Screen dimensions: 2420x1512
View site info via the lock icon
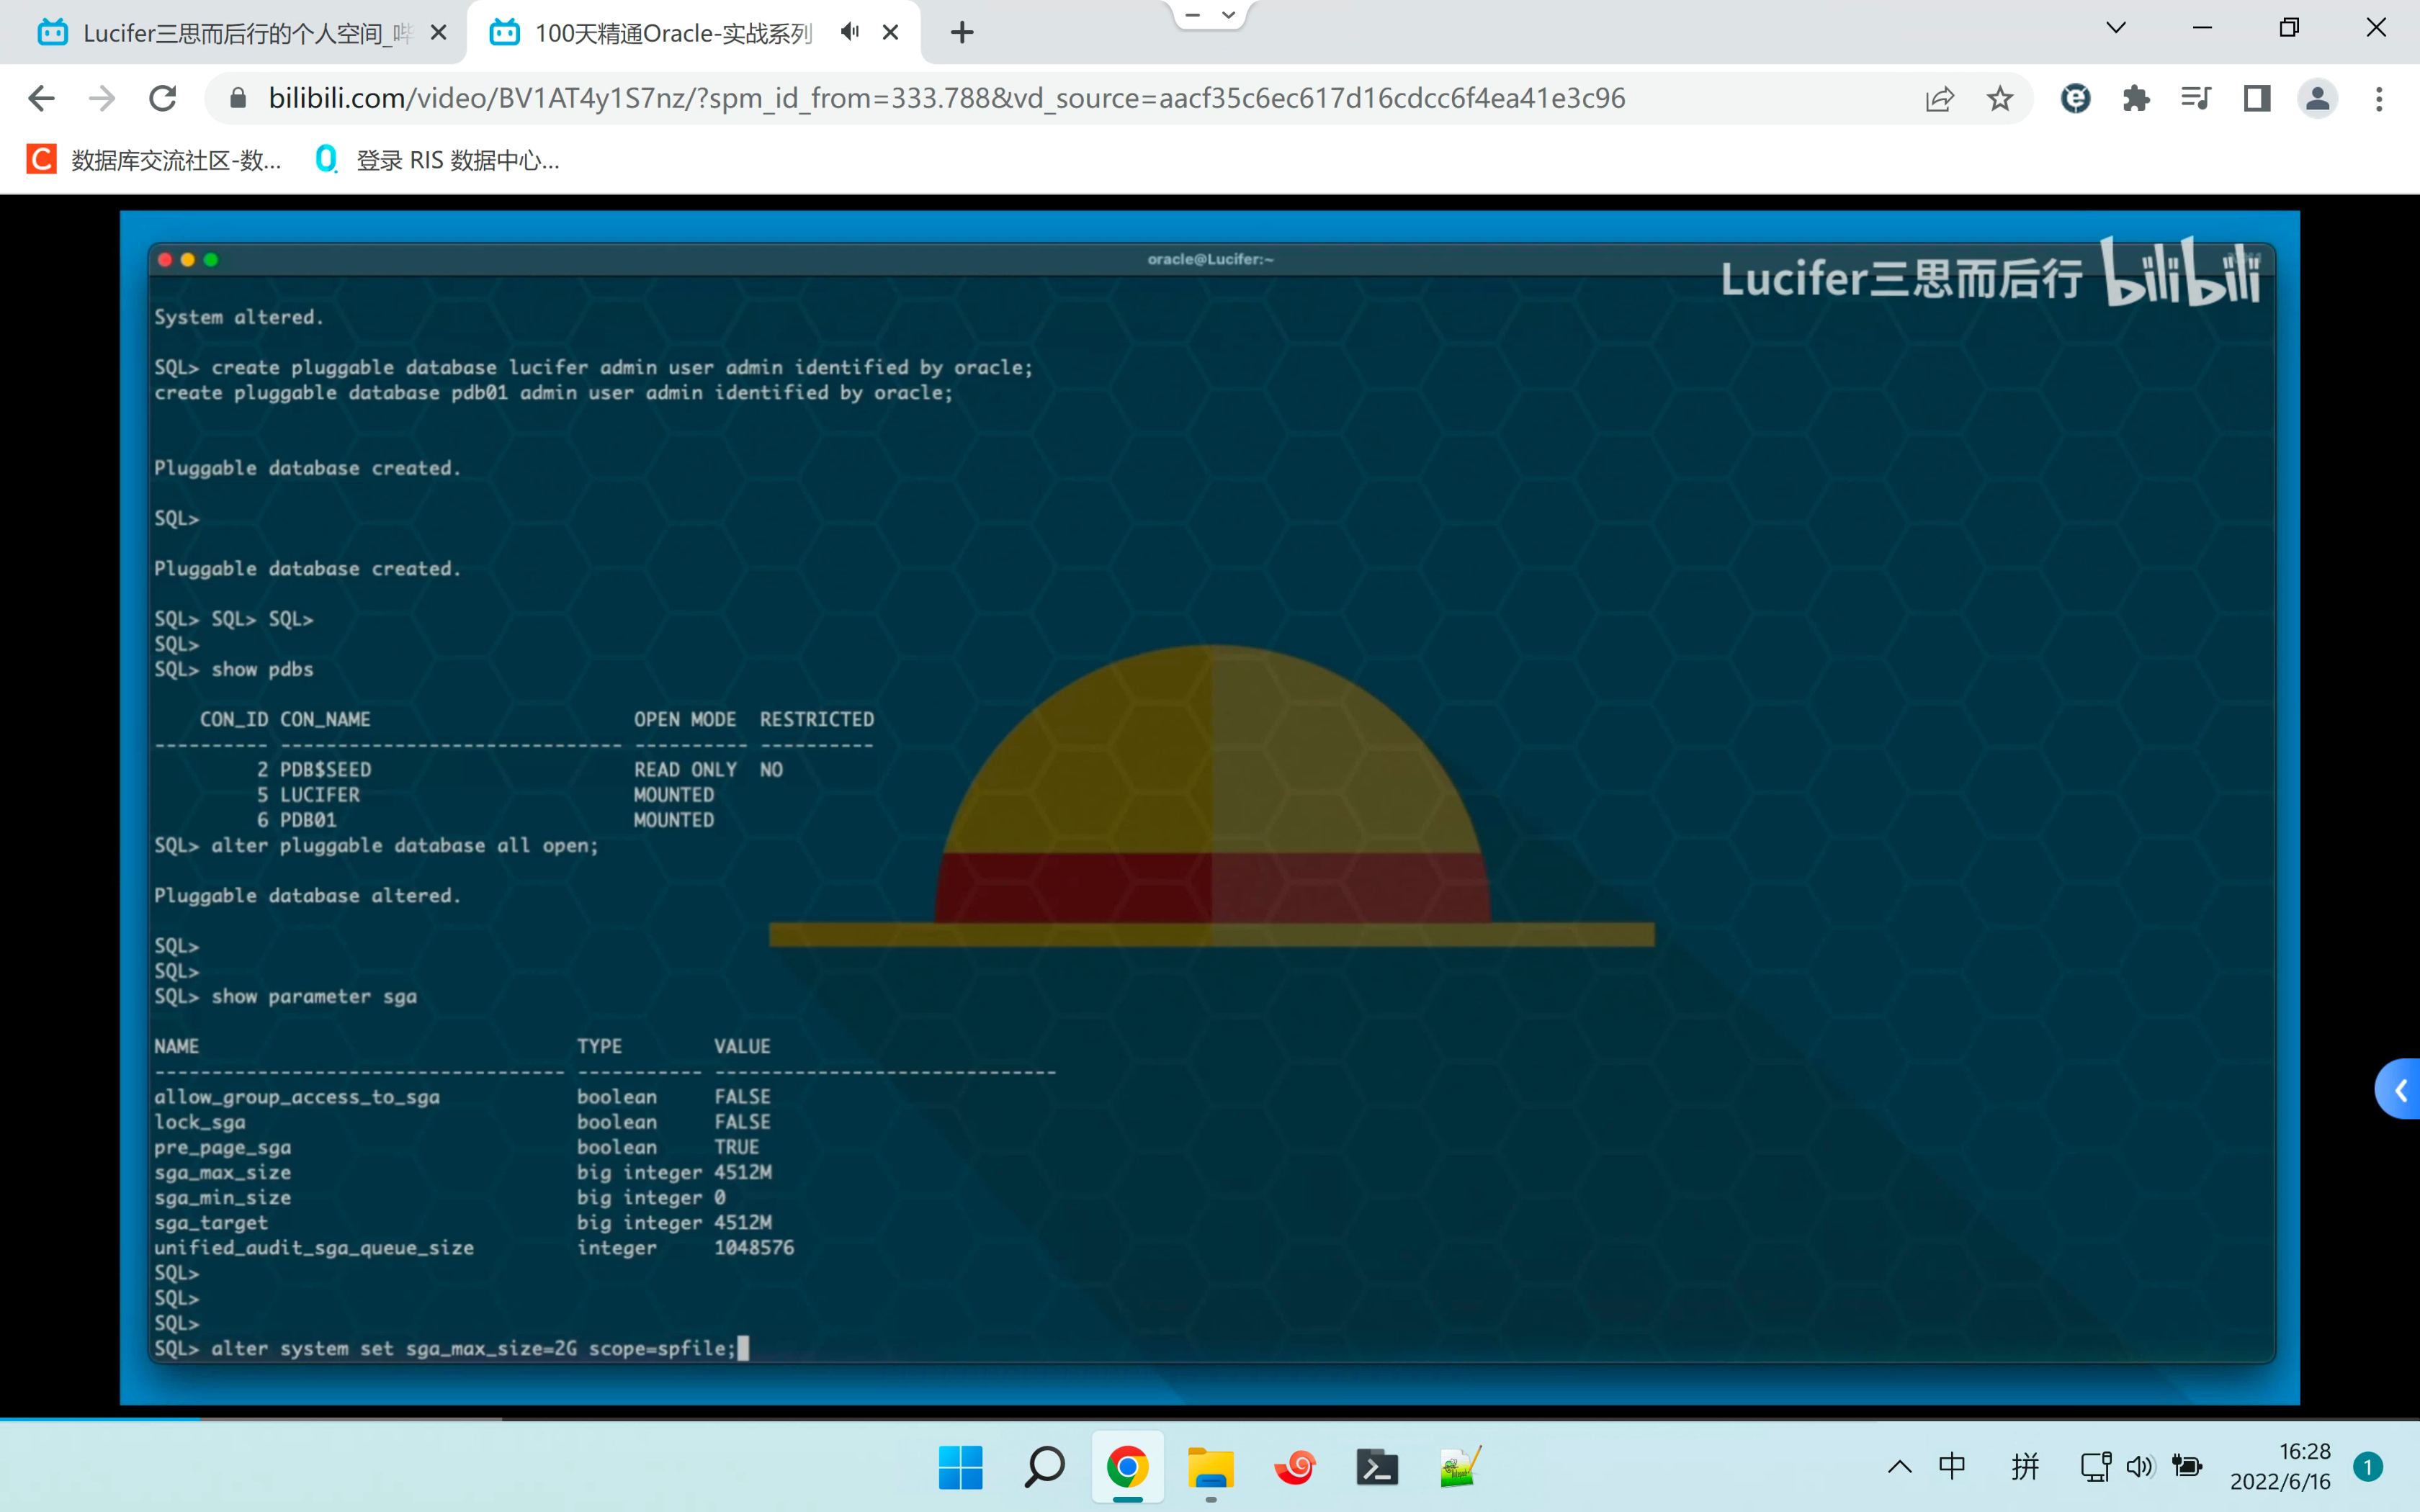click(238, 98)
